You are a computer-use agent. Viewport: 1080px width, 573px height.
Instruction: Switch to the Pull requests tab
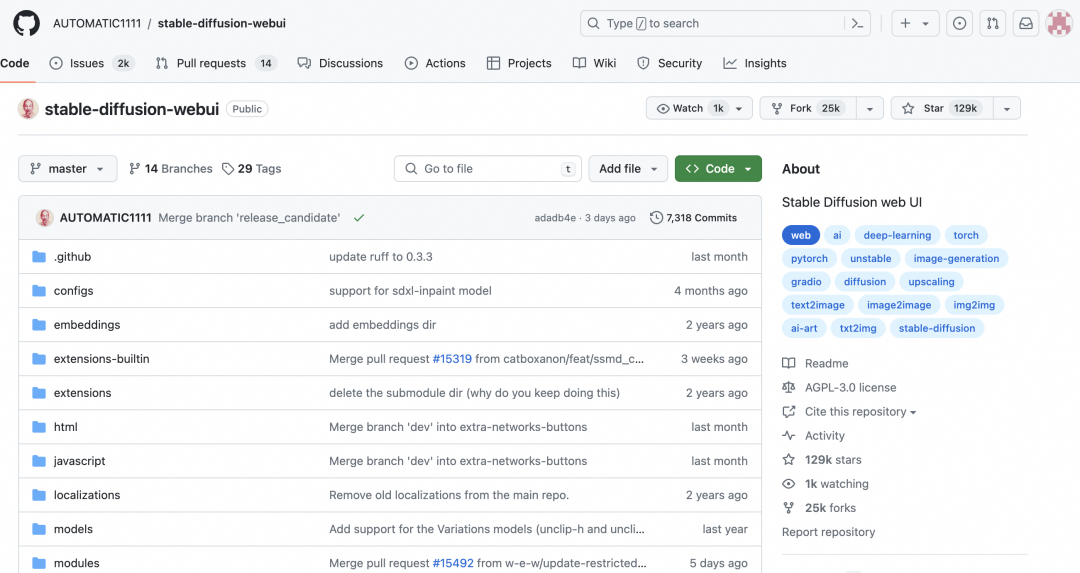pos(215,63)
